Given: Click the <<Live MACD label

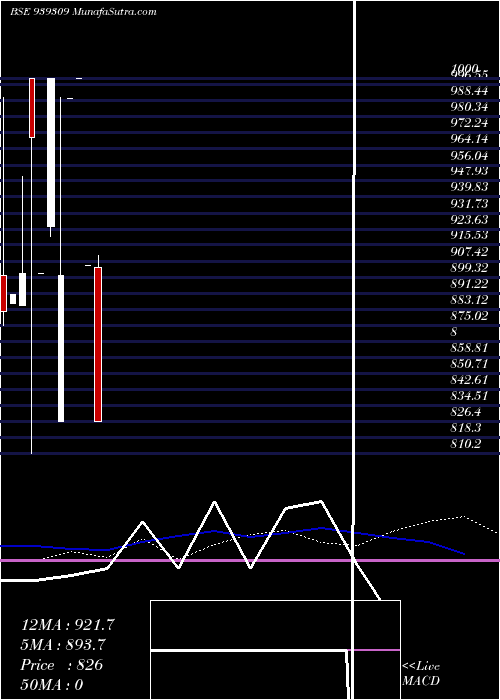Looking at the screenshot, I should click(421, 673).
